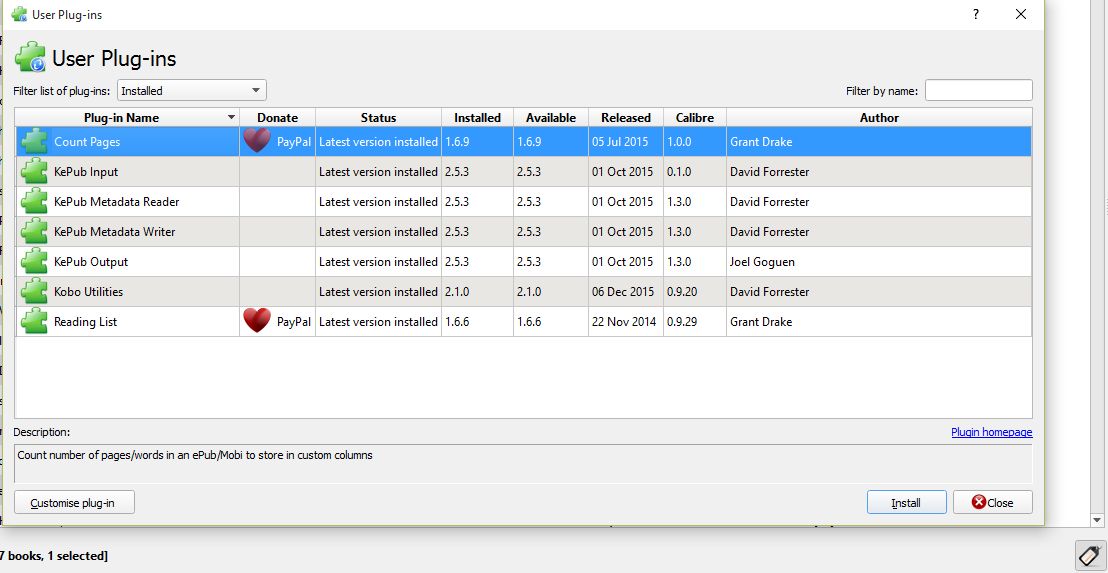This screenshot has width=1108, height=573.
Task: Sort by the Donate column header
Action: pos(277,117)
